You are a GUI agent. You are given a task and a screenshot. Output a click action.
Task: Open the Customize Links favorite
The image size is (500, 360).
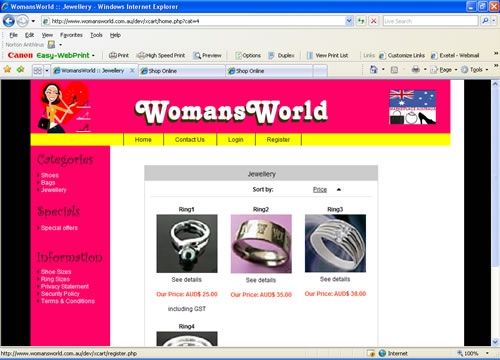pos(402,55)
